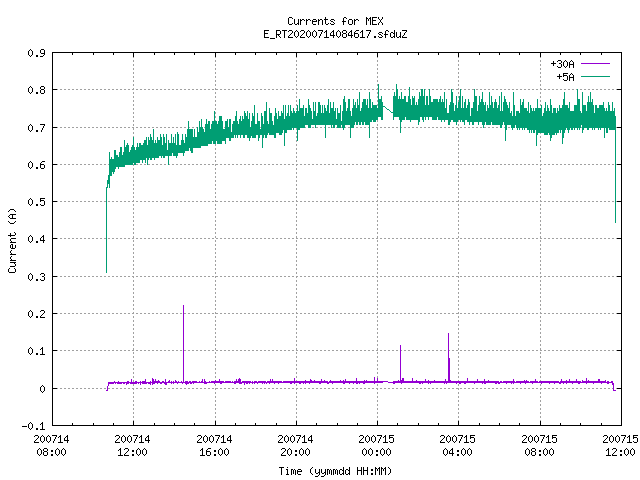Click the 0.3 y-axis tick label
The width and height of the screenshot is (640, 480).
[x=36, y=277]
